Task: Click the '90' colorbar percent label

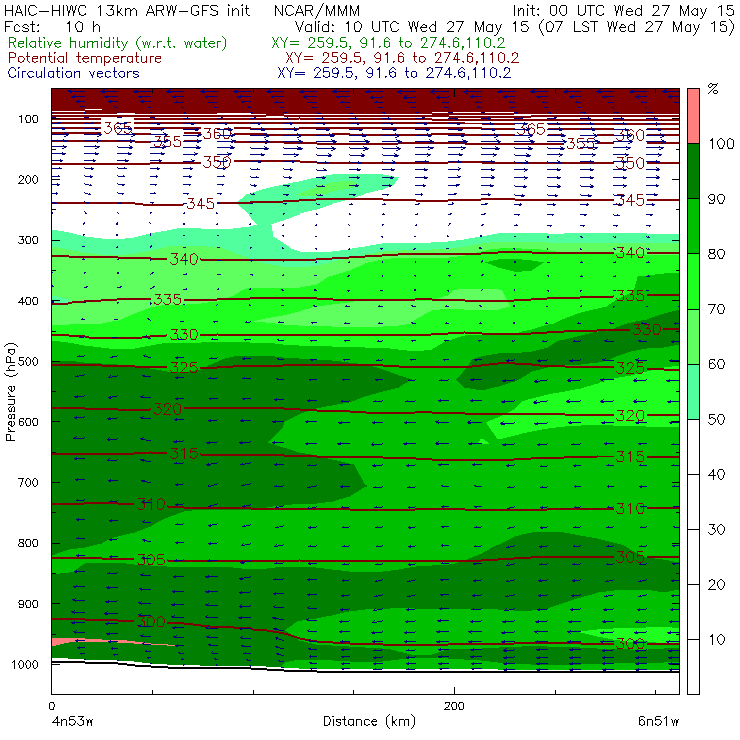Action: (716, 199)
